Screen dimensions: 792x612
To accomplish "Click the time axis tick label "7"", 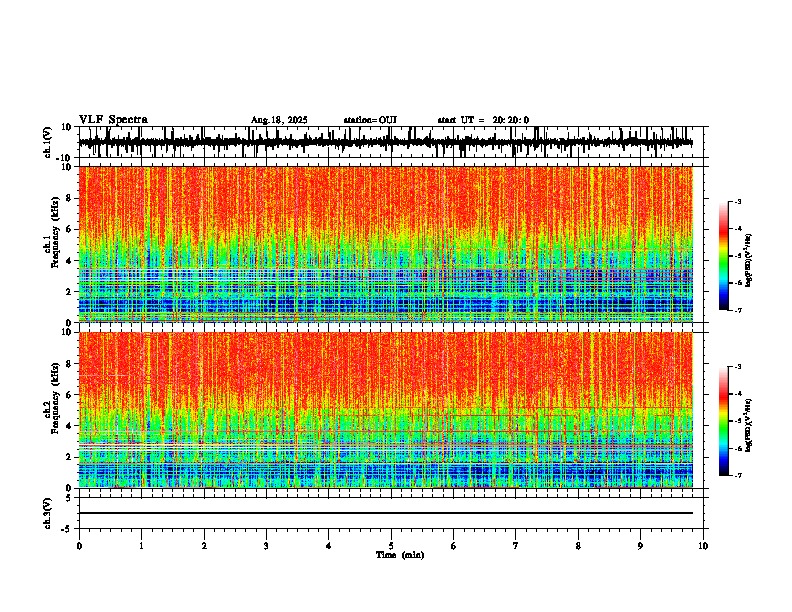I will pos(516,546).
